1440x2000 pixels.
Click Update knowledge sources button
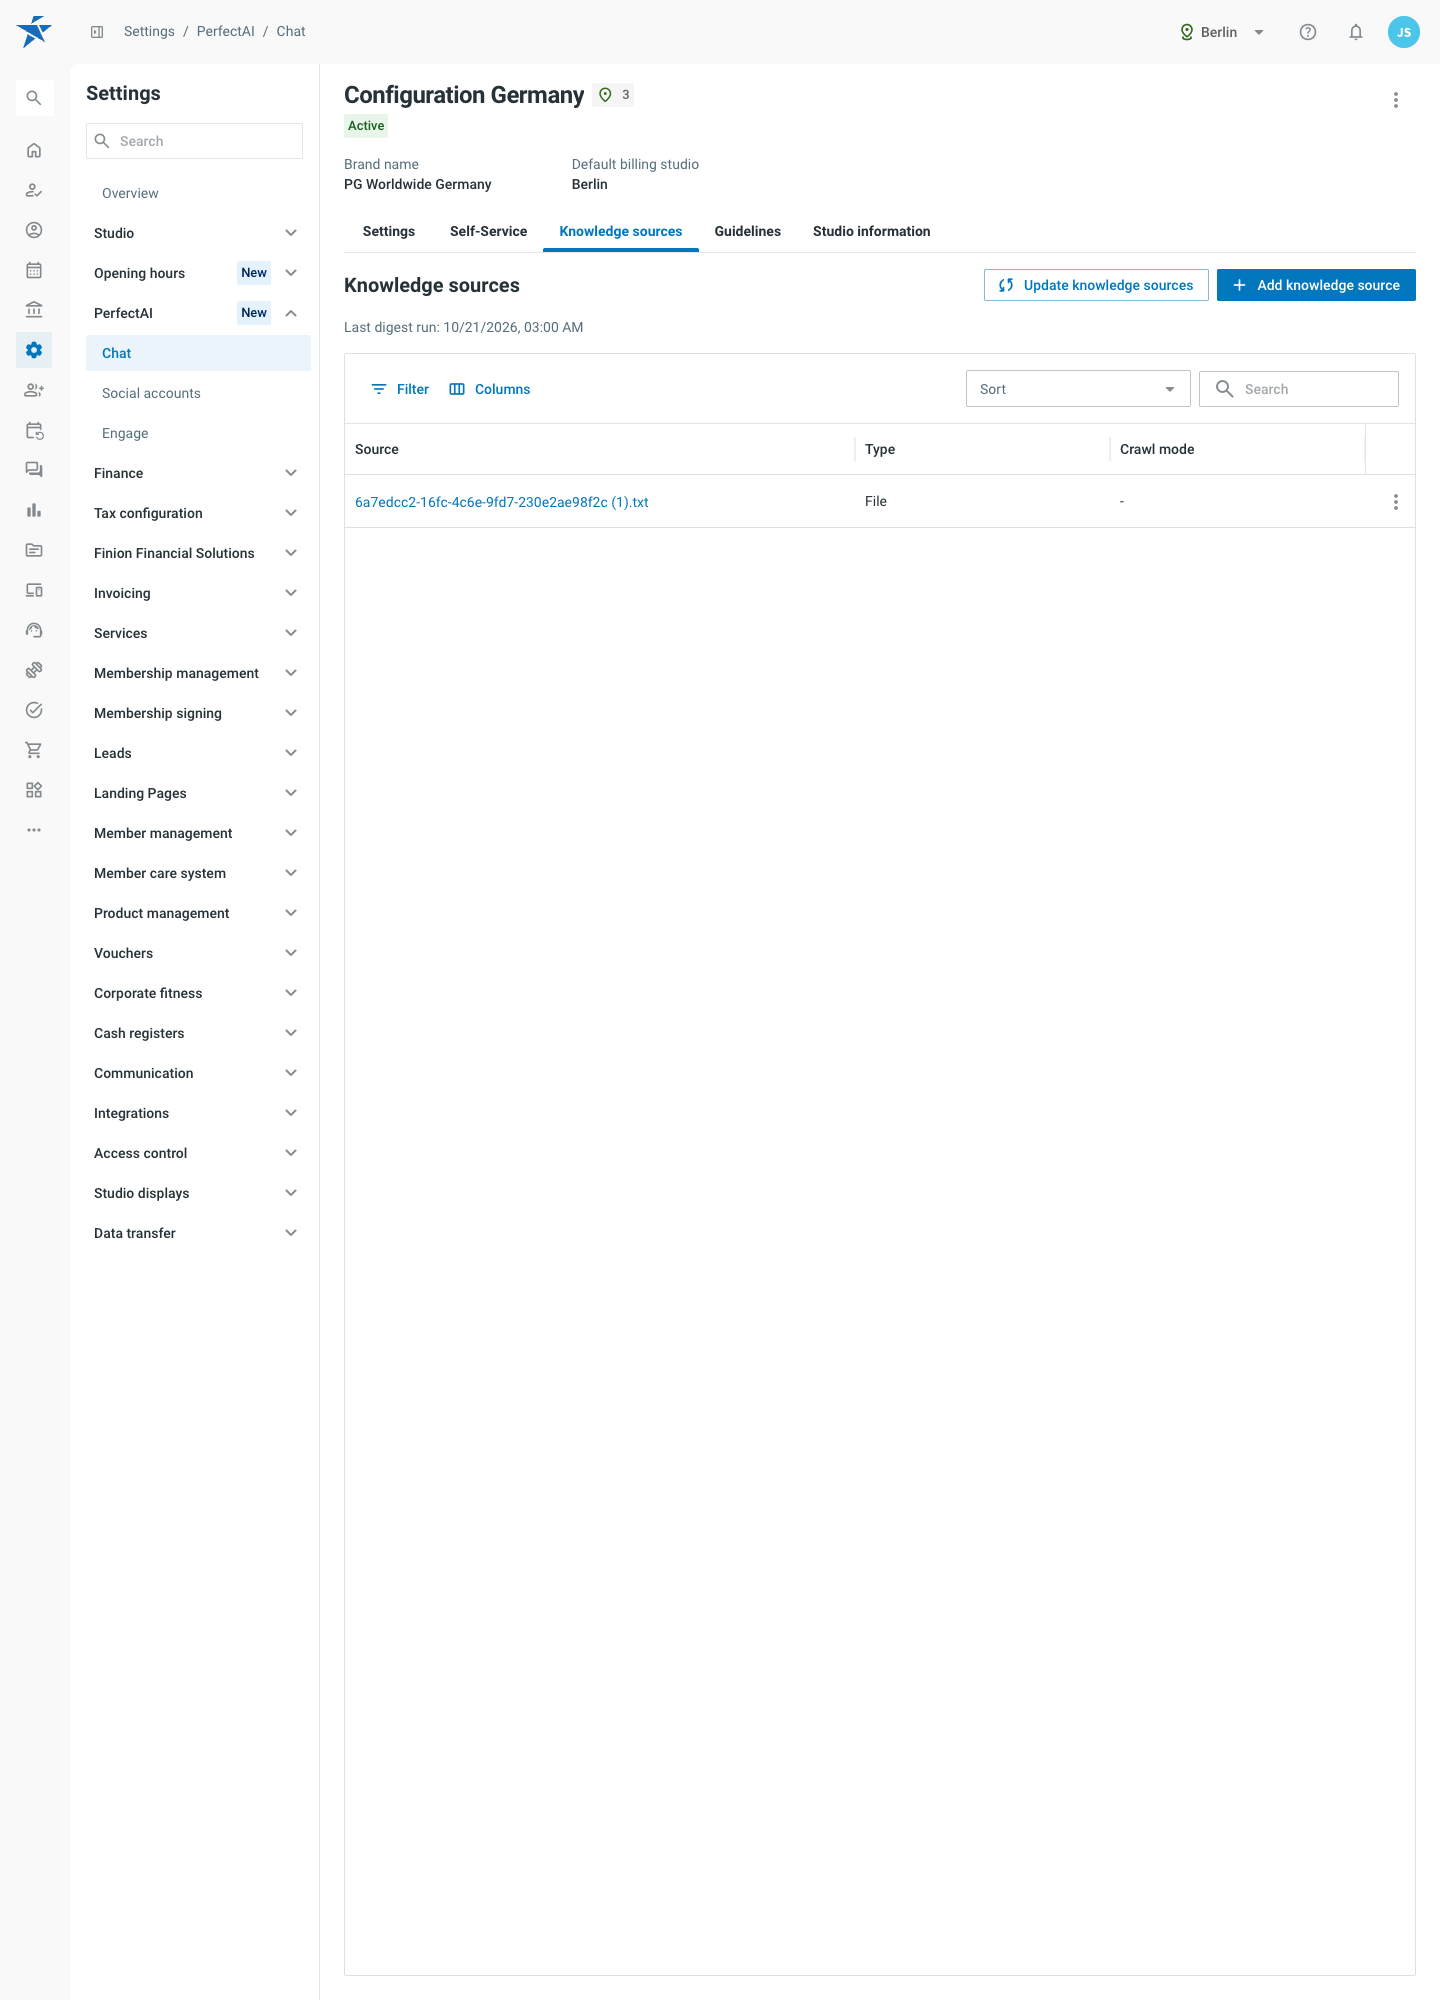1096,285
